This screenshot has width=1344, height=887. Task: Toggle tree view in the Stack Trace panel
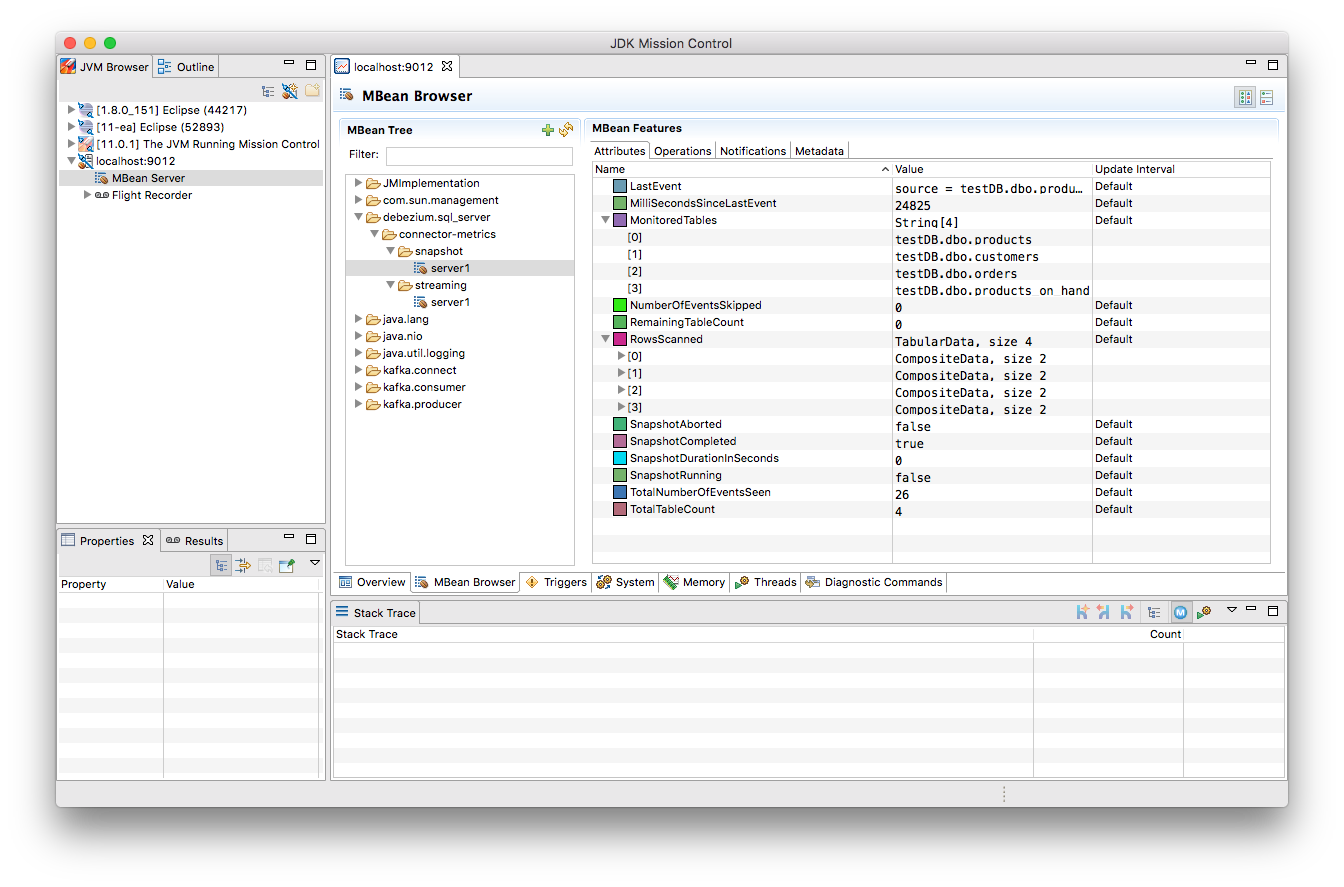click(1155, 611)
